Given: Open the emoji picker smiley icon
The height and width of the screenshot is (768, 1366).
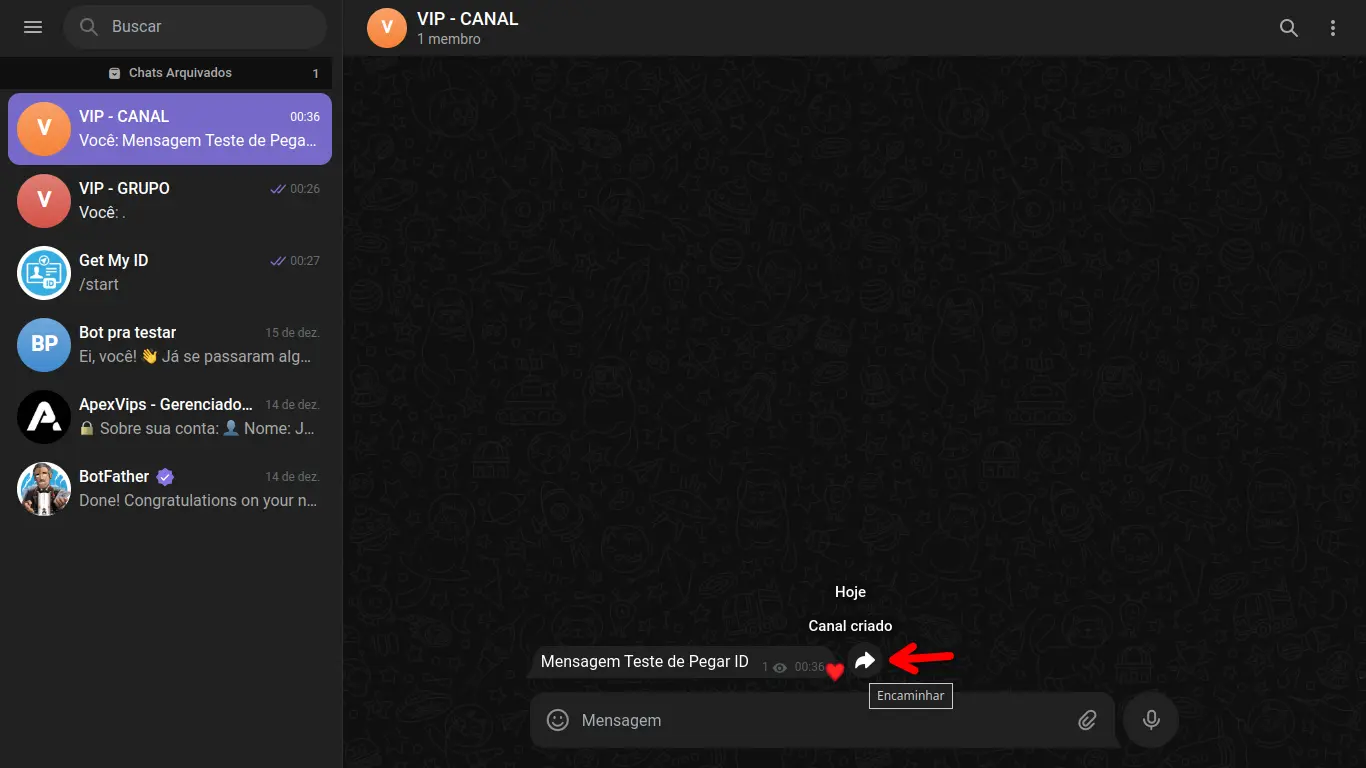Looking at the screenshot, I should tap(558, 720).
